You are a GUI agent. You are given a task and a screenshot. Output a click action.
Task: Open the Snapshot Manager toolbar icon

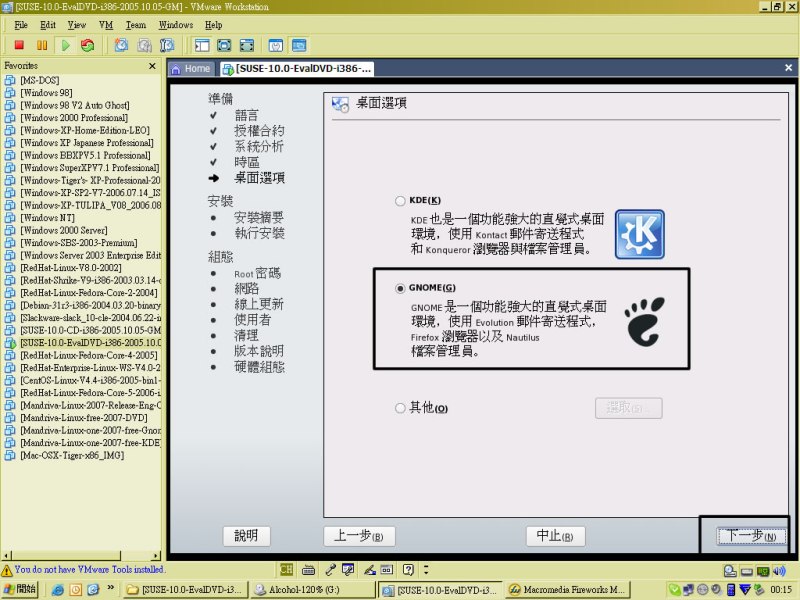pyautogui.click(x=167, y=45)
